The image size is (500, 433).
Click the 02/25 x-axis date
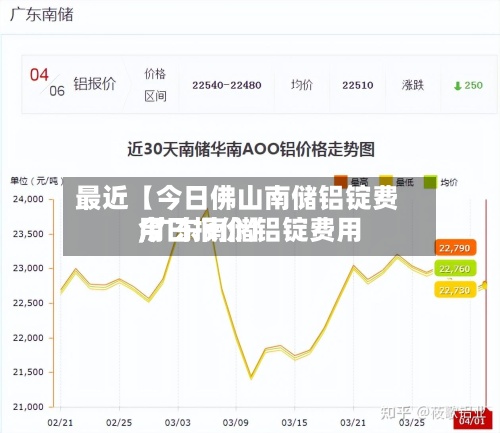click(119, 423)
